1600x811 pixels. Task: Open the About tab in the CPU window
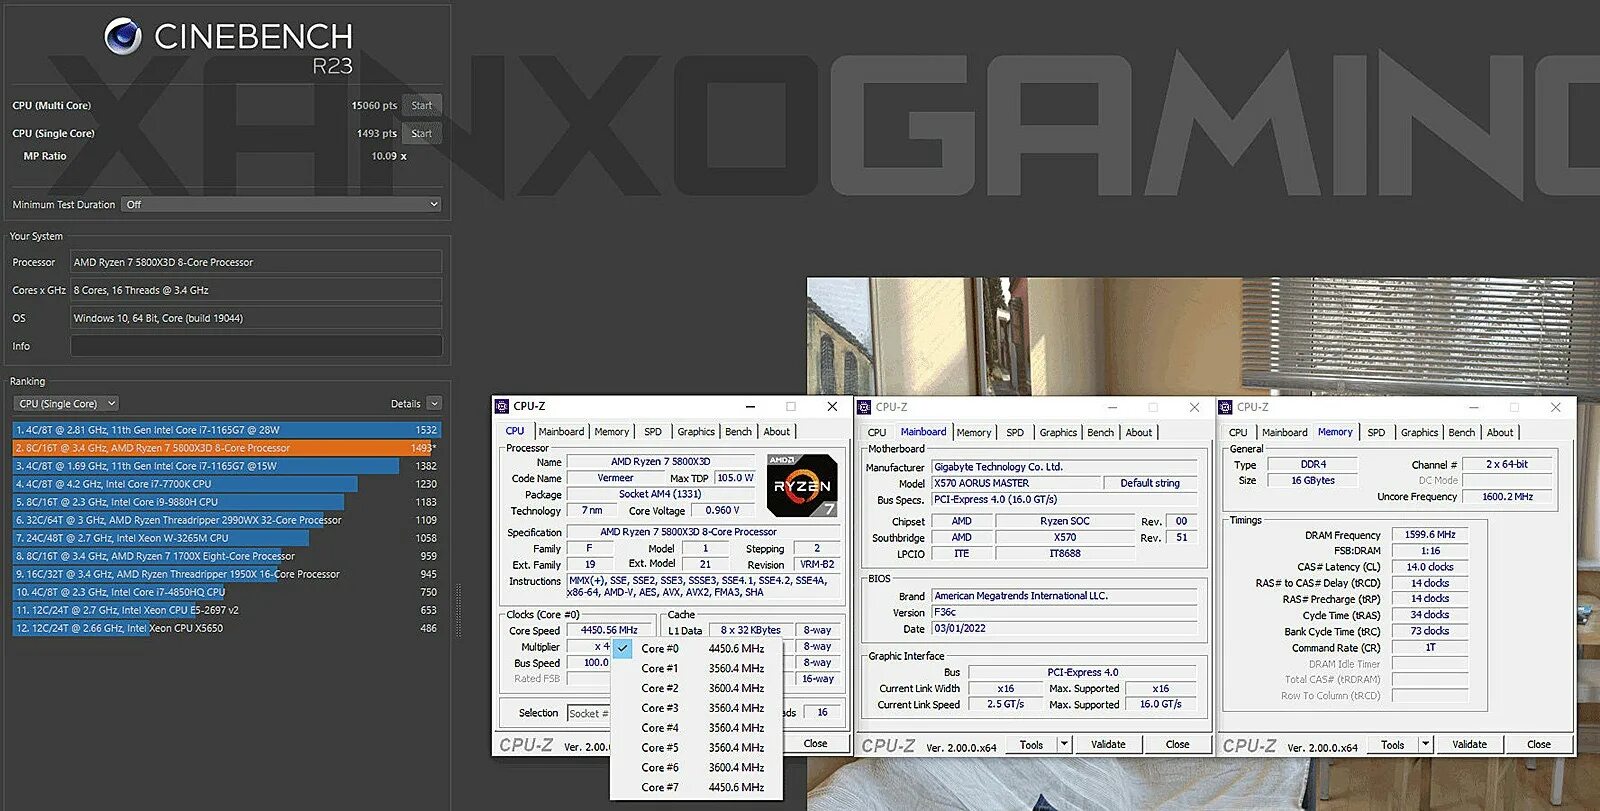coord(777,432)
